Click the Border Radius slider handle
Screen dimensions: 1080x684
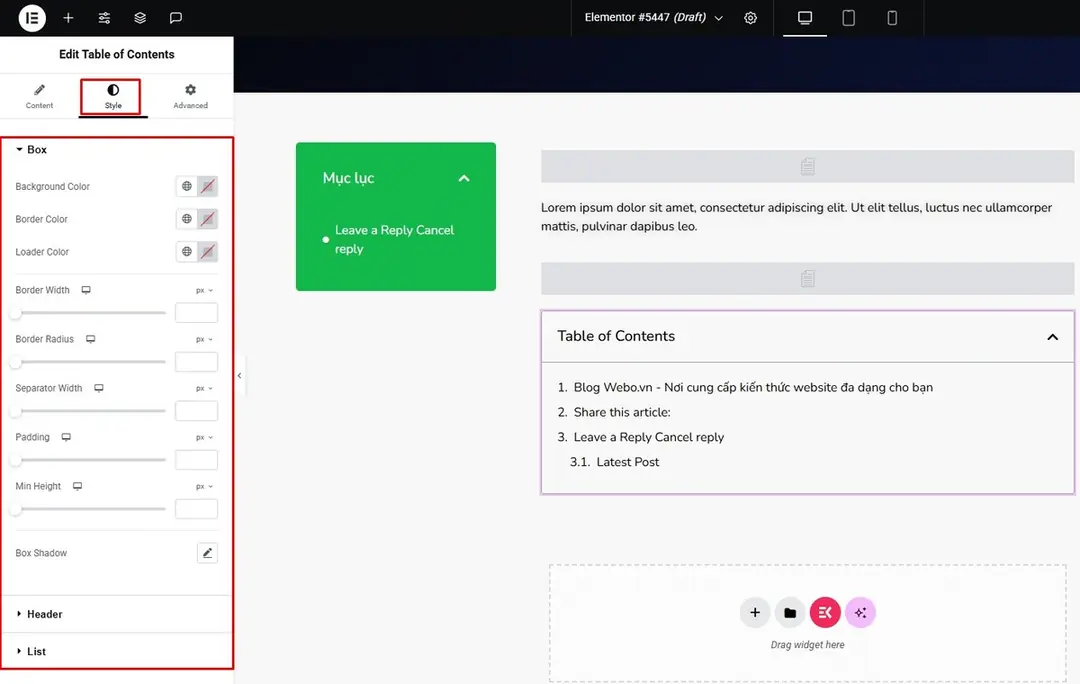tap(16, 362)
